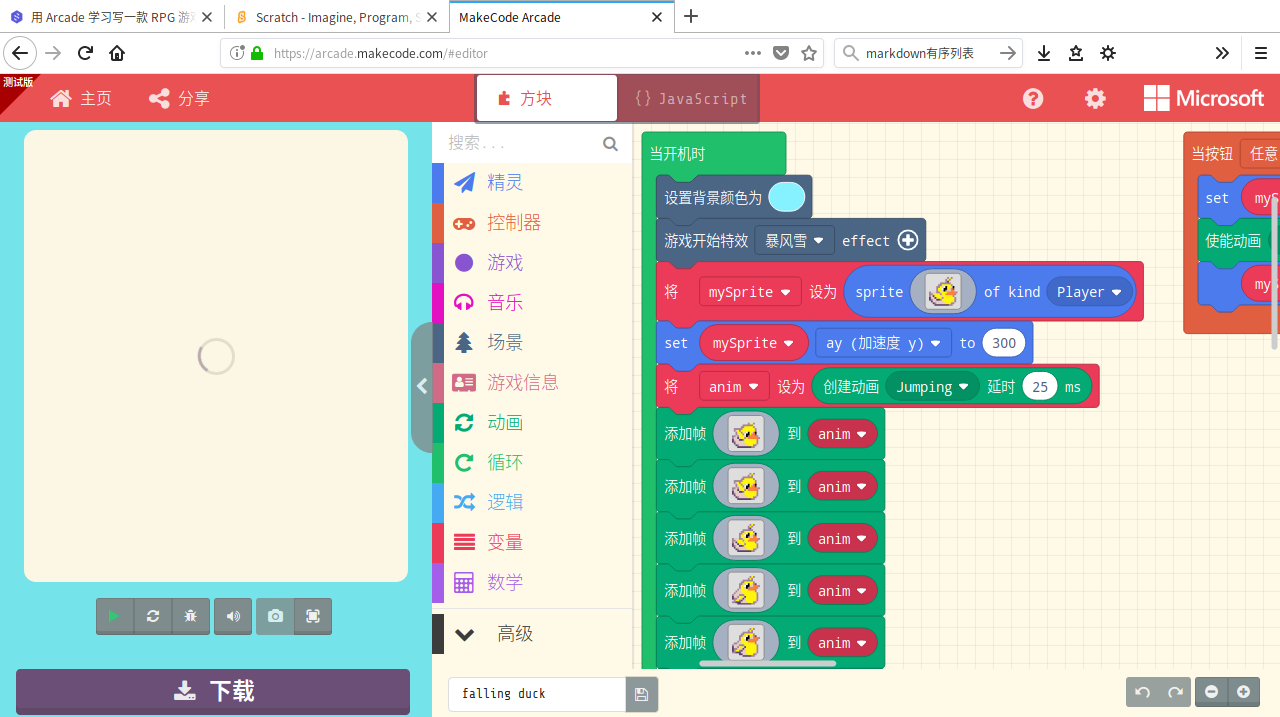The width and height of the screenshot is (1280, 717).
Task: Restart the simulator
Action: tap(153, 616)
